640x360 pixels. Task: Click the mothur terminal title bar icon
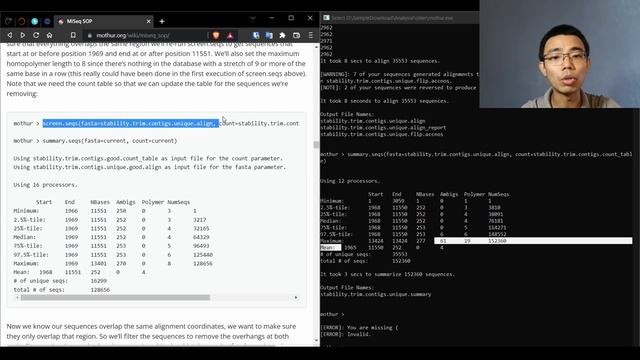326,18
